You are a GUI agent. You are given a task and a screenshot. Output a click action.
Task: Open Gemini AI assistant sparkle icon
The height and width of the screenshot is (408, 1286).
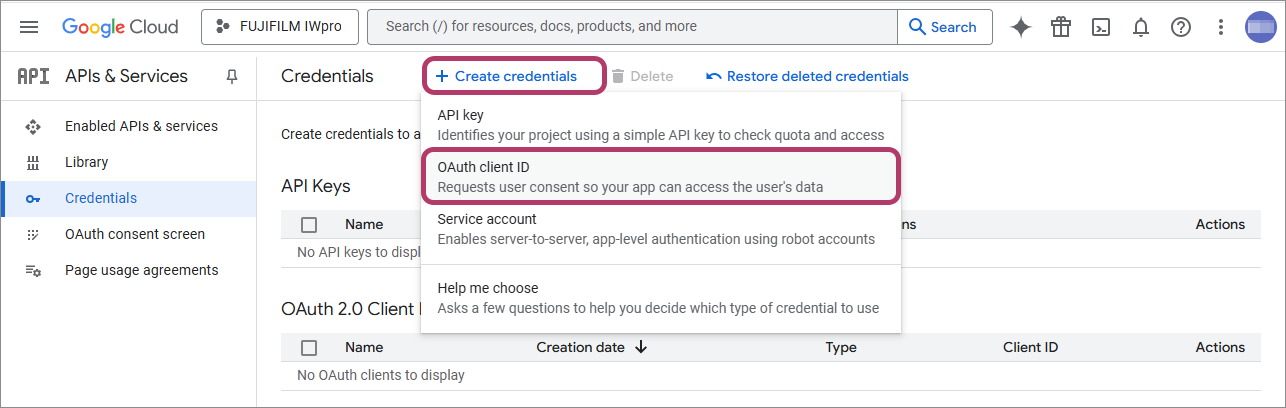tap(1021, 27)
